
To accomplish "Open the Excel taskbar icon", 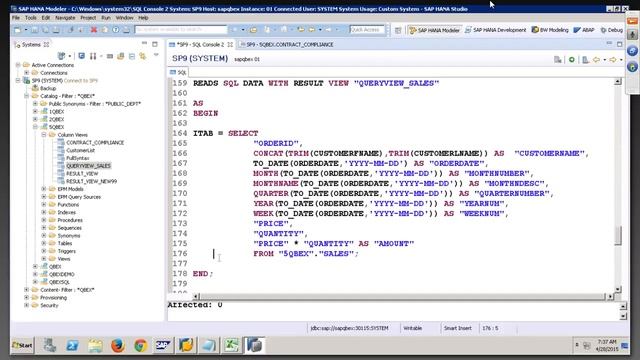I will (231, 345).
